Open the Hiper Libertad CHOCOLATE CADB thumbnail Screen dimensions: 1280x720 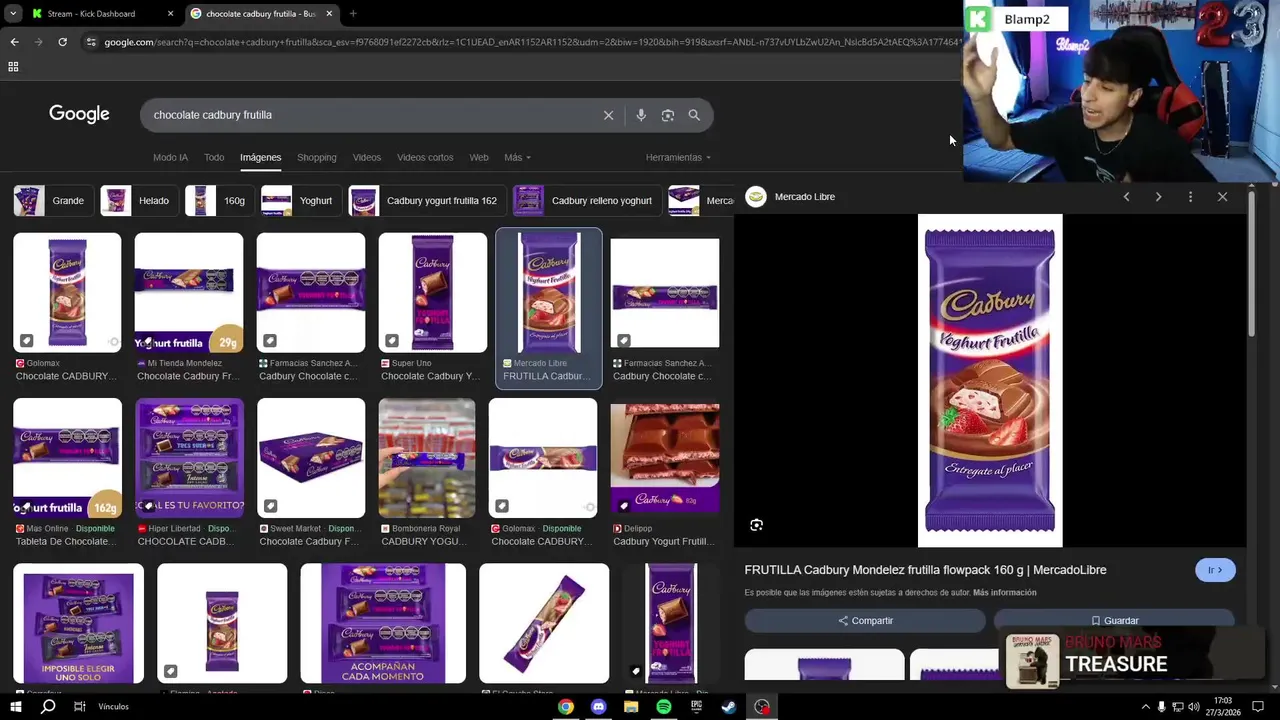point(190,458)
